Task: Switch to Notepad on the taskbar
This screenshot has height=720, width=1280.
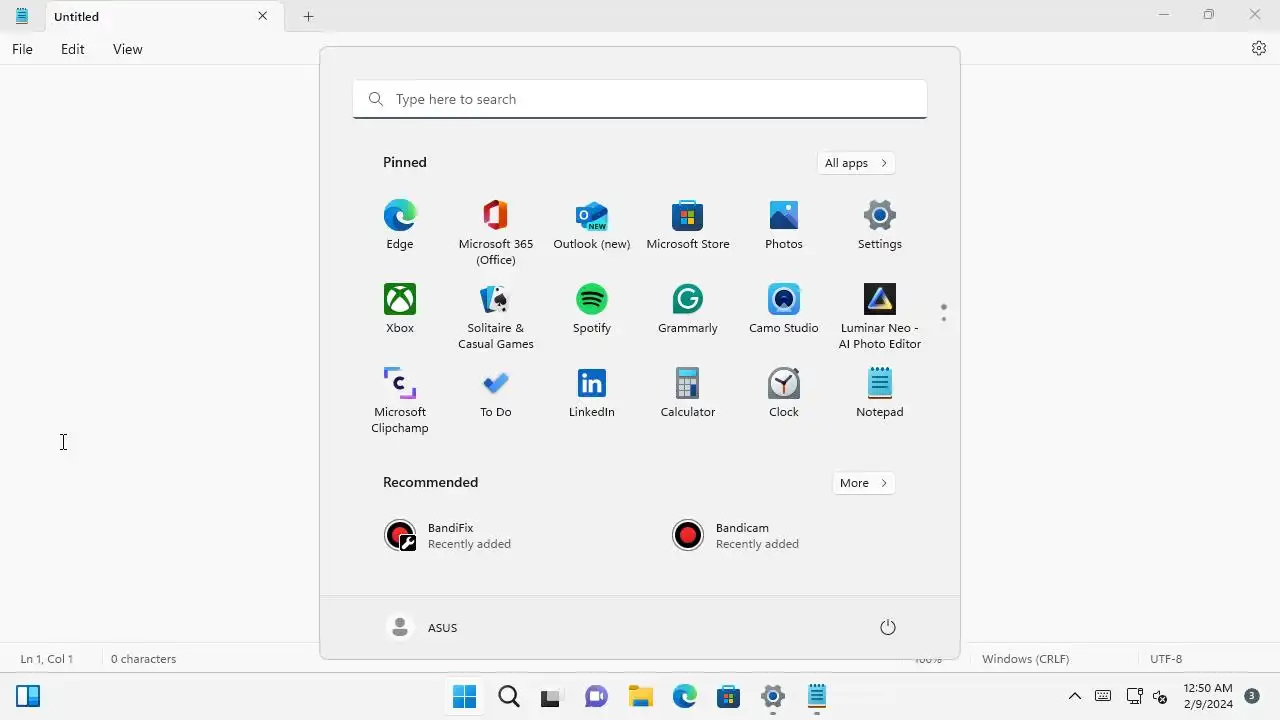Action: pyautogui.click(x=816, y=696)
